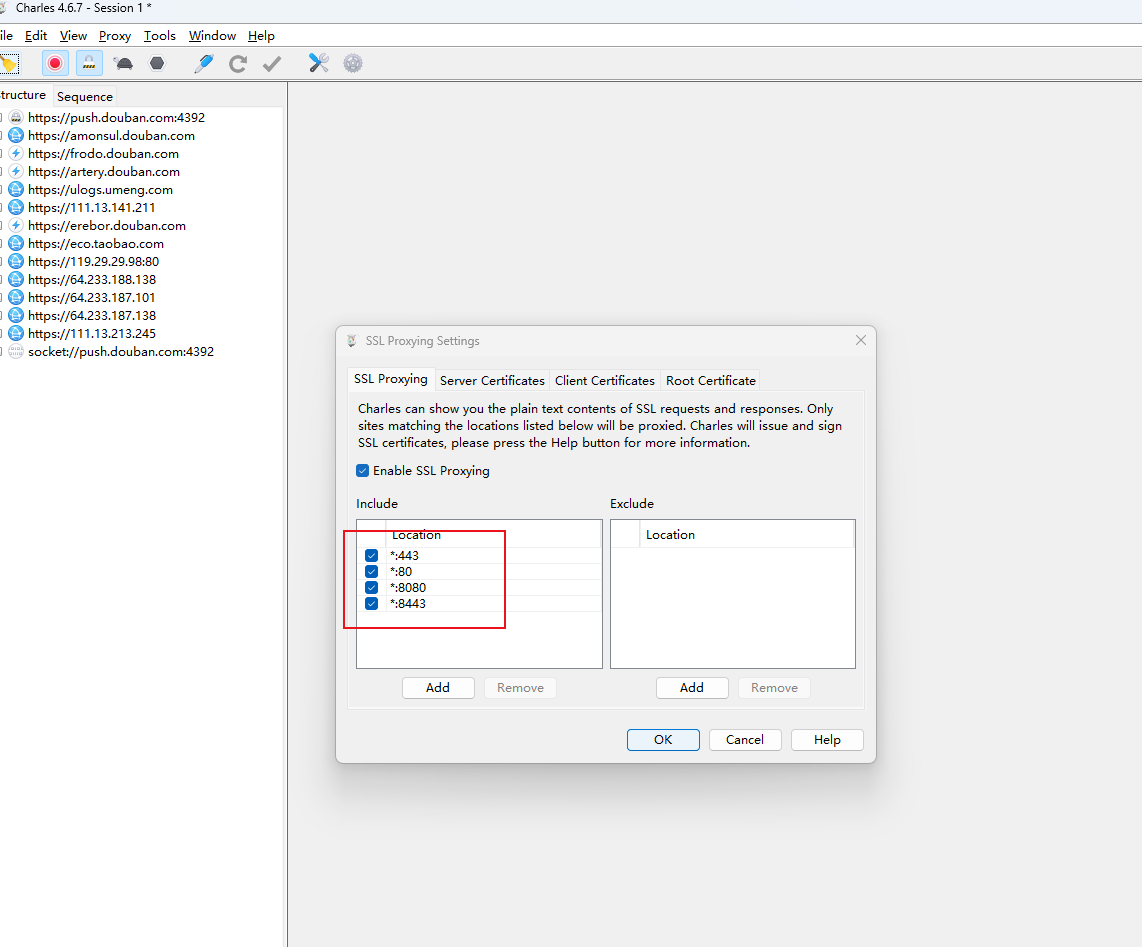Select https://erebor.douban.com in tree
The width and height of the screenshot is (1142, 947).
click(x=107, y=226)
